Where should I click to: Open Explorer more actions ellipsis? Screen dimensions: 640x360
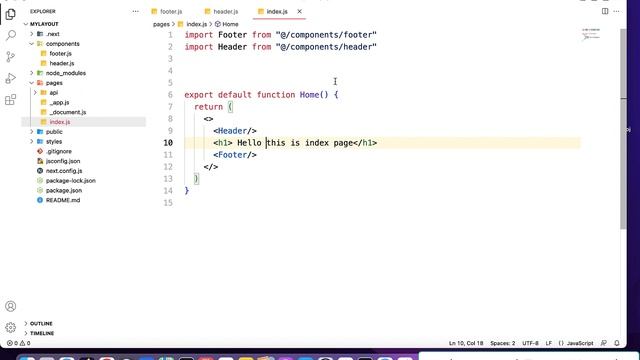136,11
